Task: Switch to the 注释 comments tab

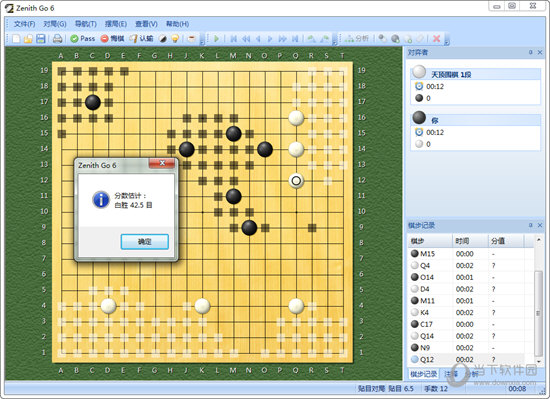Action: tap(451, 374)
